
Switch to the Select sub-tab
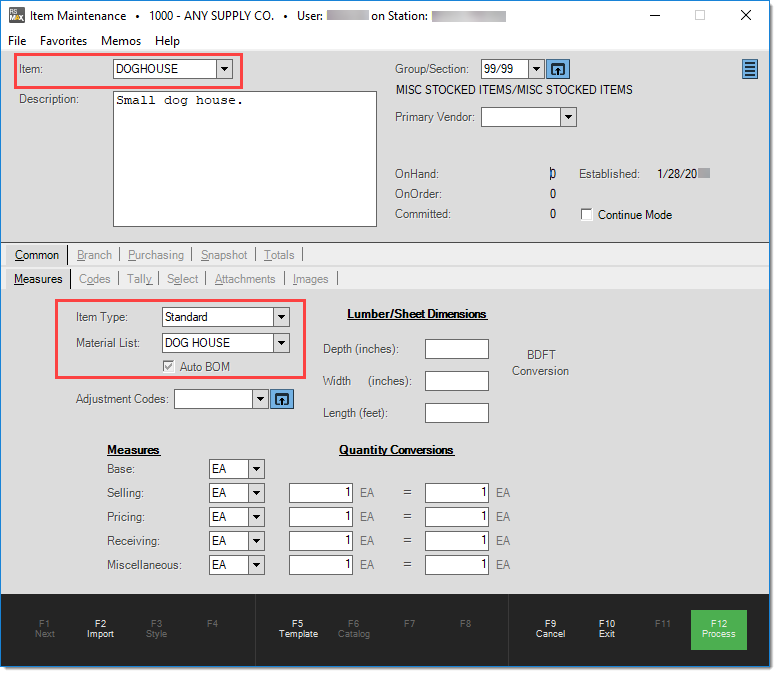coord(183,281)
